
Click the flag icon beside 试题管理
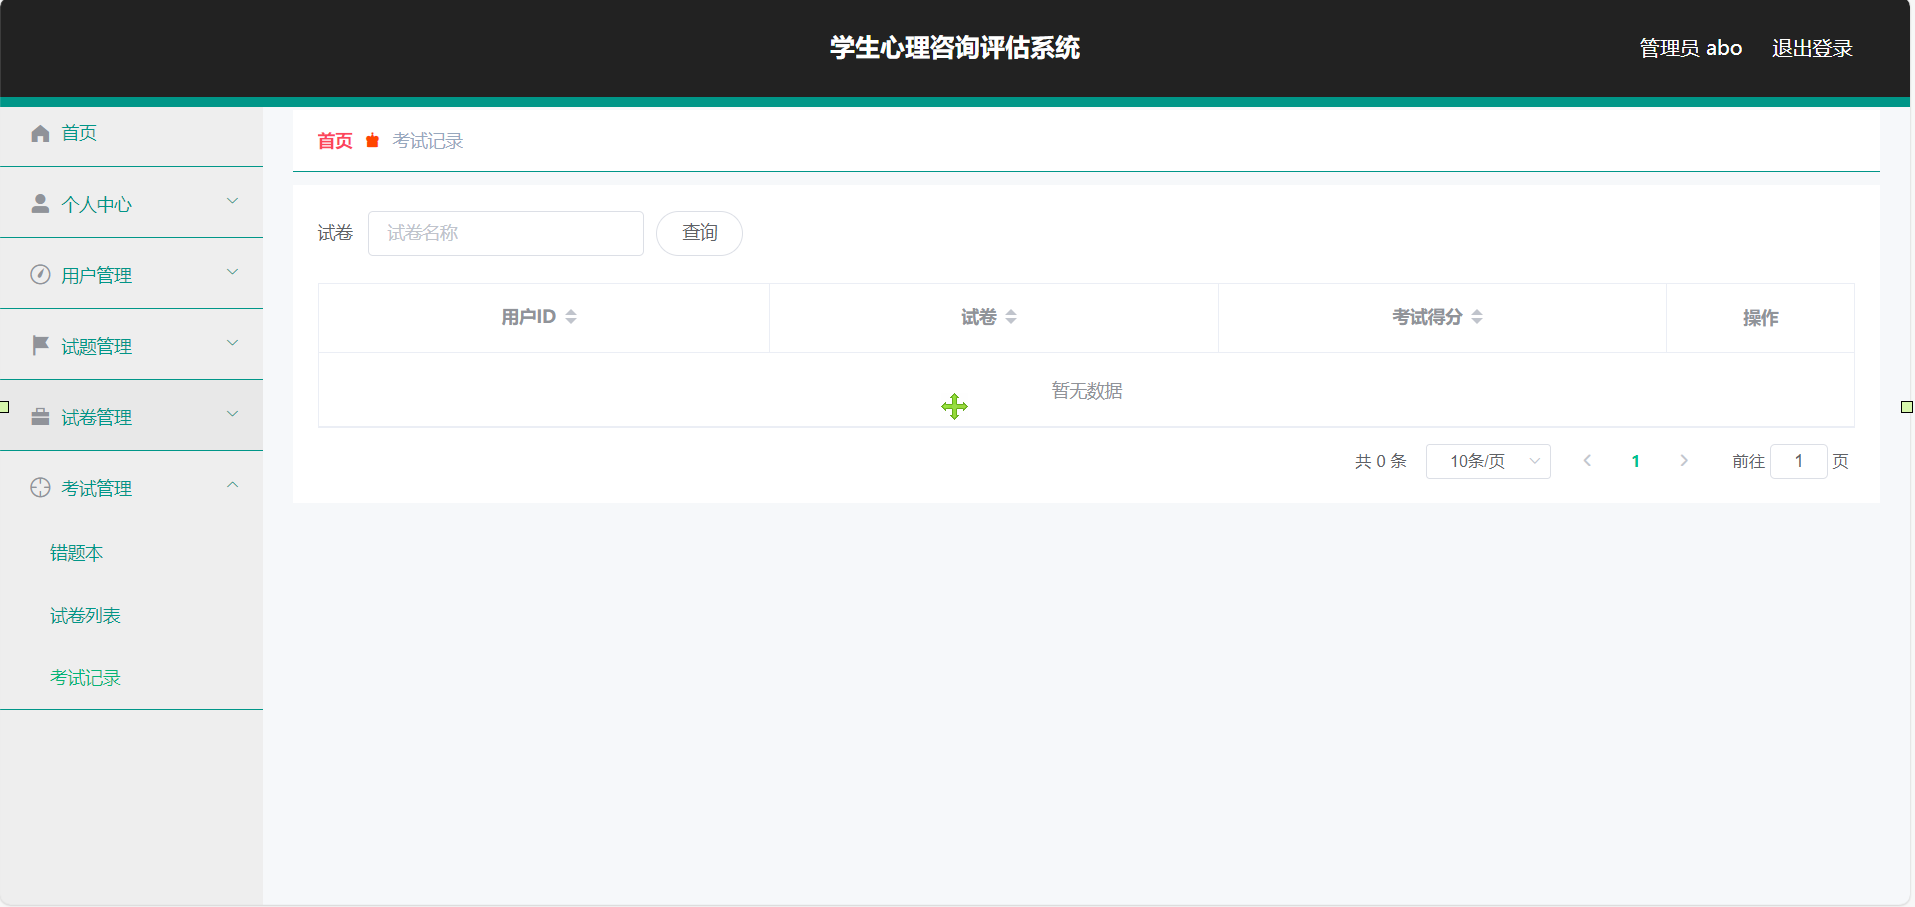pos(40,346)
